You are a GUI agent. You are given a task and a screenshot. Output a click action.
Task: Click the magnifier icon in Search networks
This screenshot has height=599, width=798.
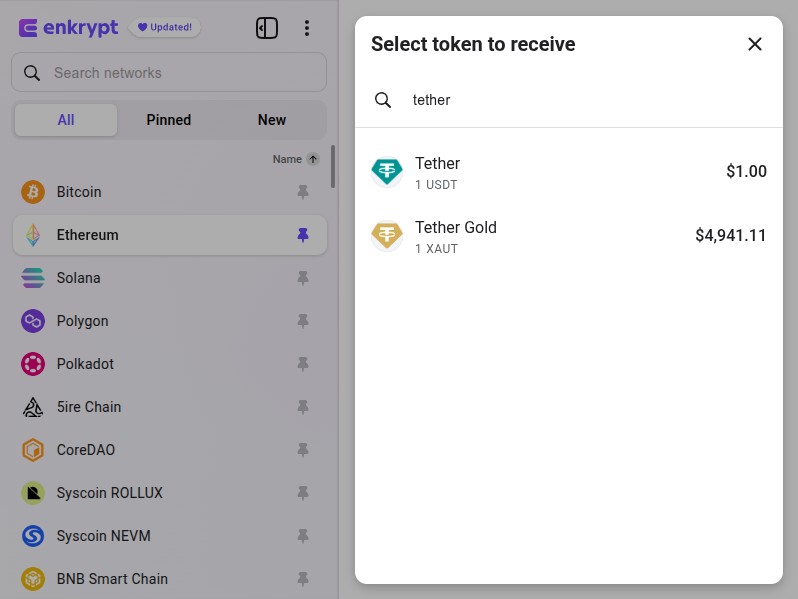tap(32, 73)
